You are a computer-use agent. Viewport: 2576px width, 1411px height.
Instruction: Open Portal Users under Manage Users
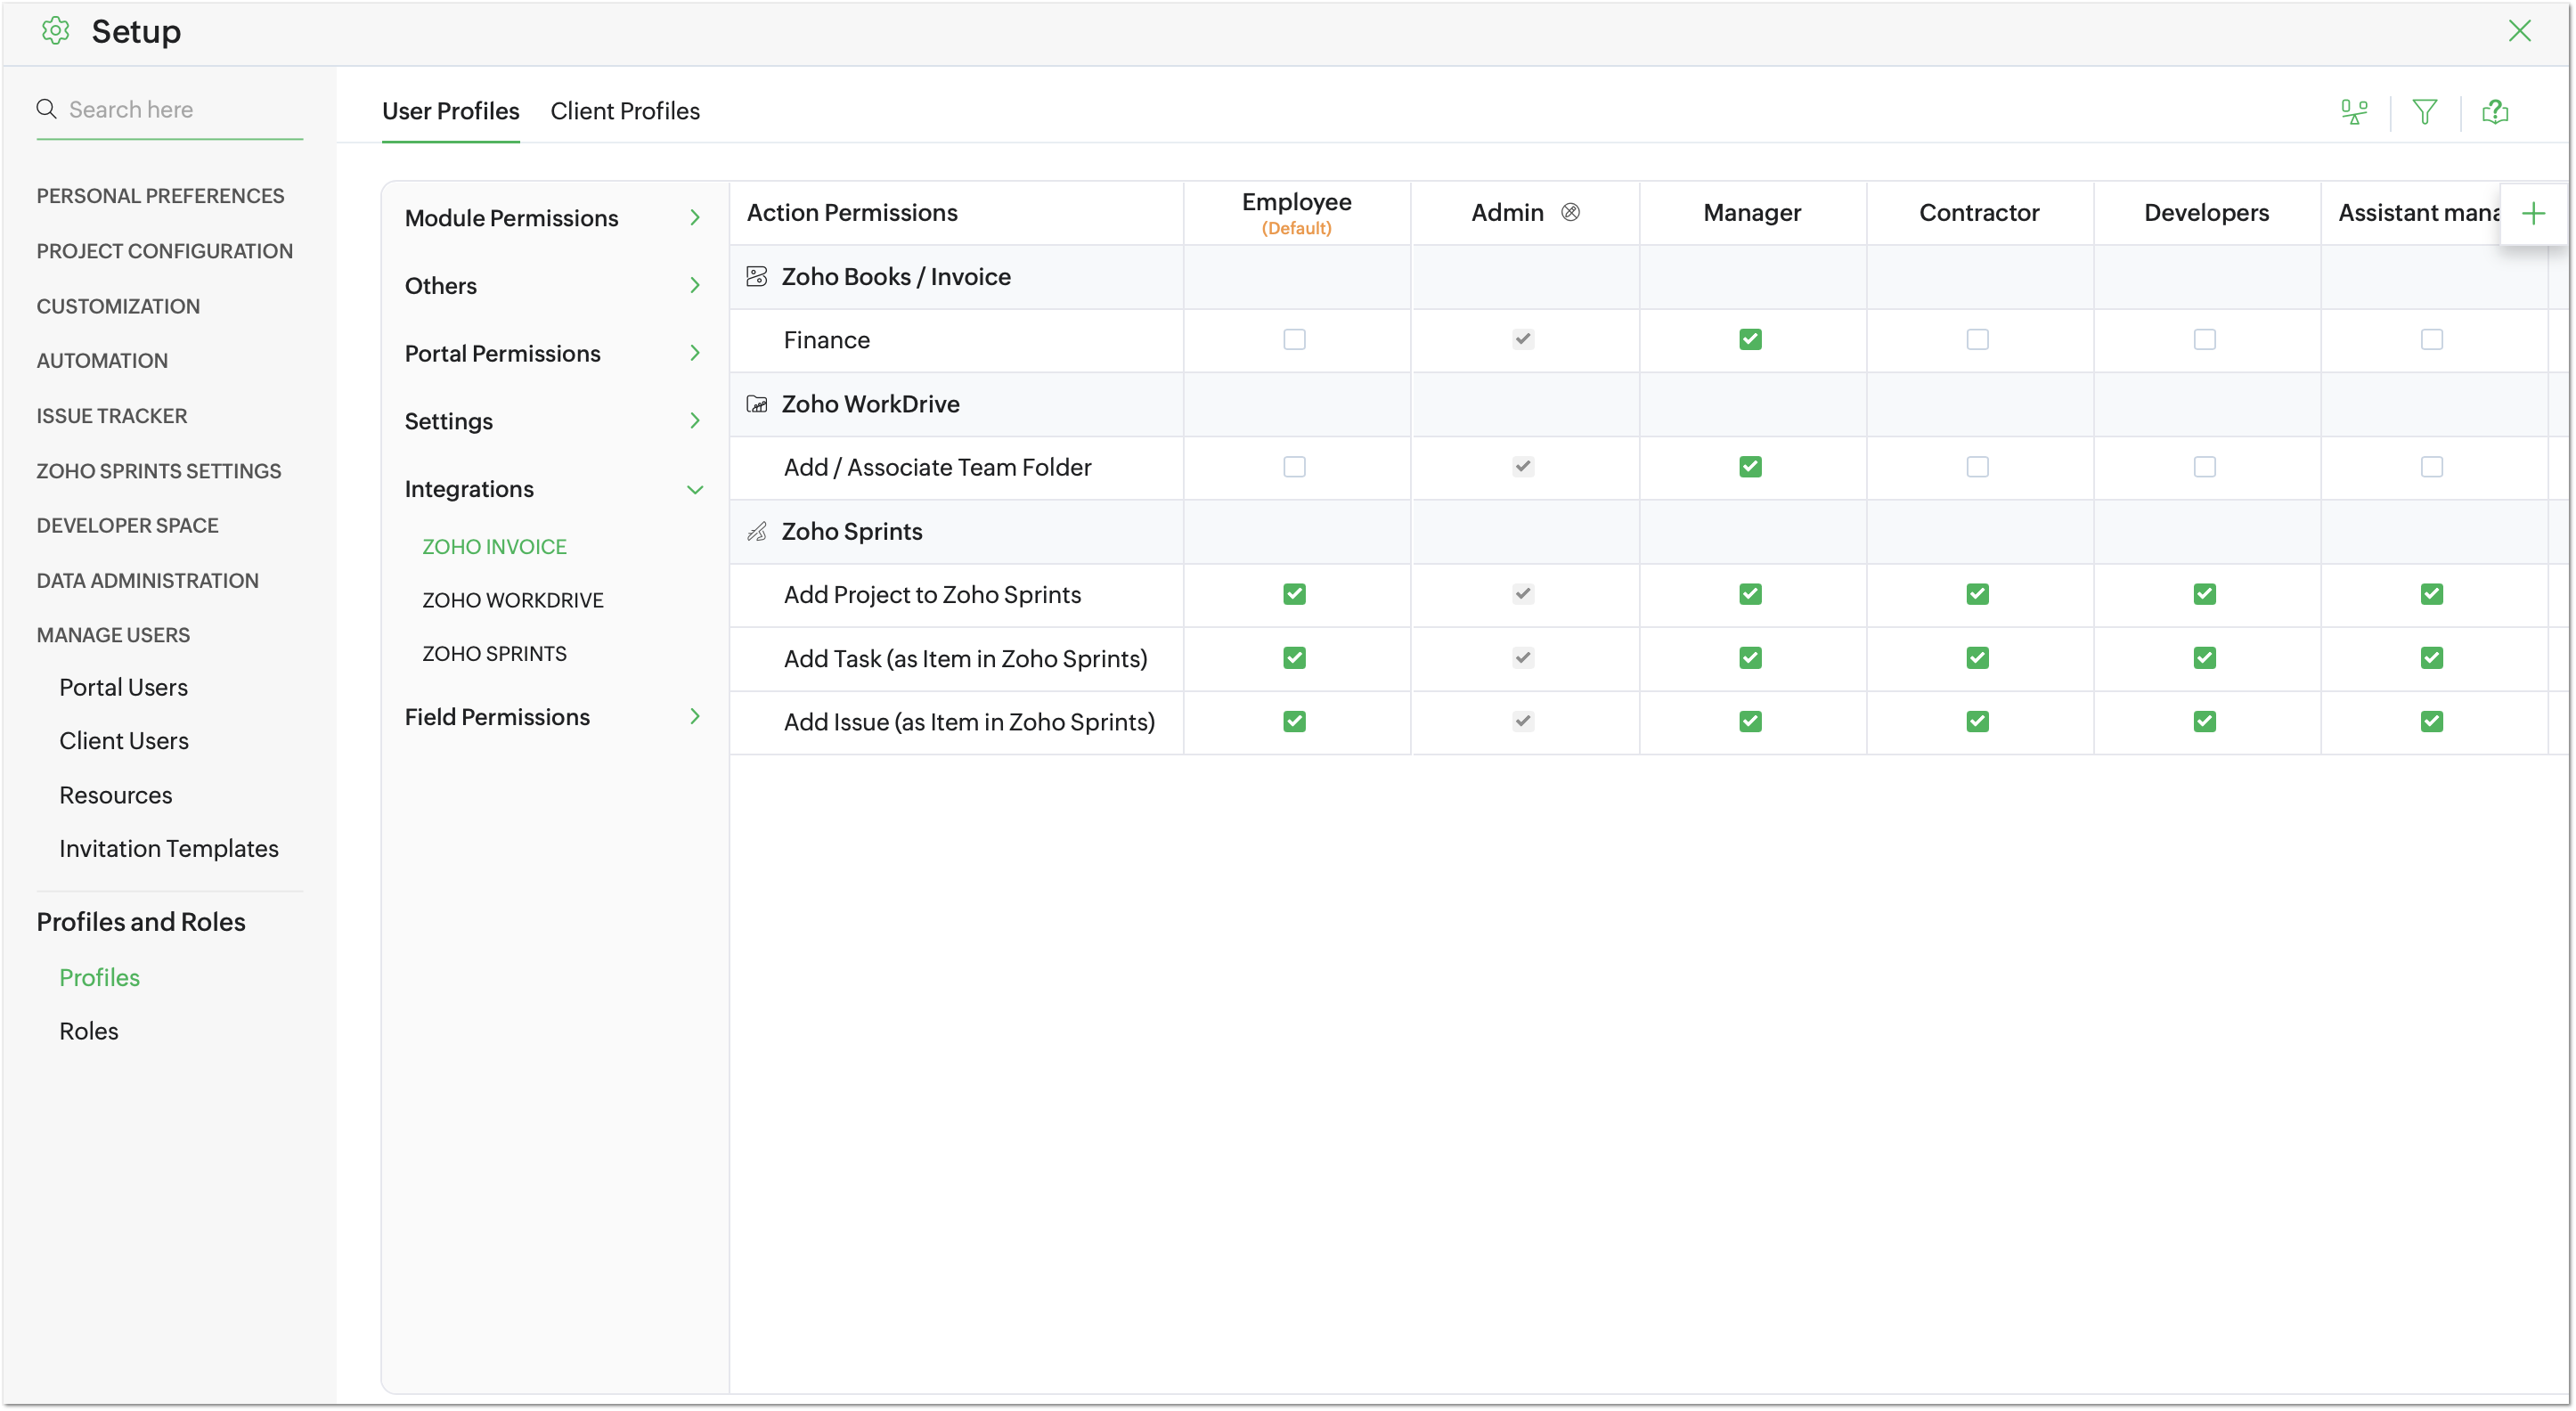click(123, 687)
